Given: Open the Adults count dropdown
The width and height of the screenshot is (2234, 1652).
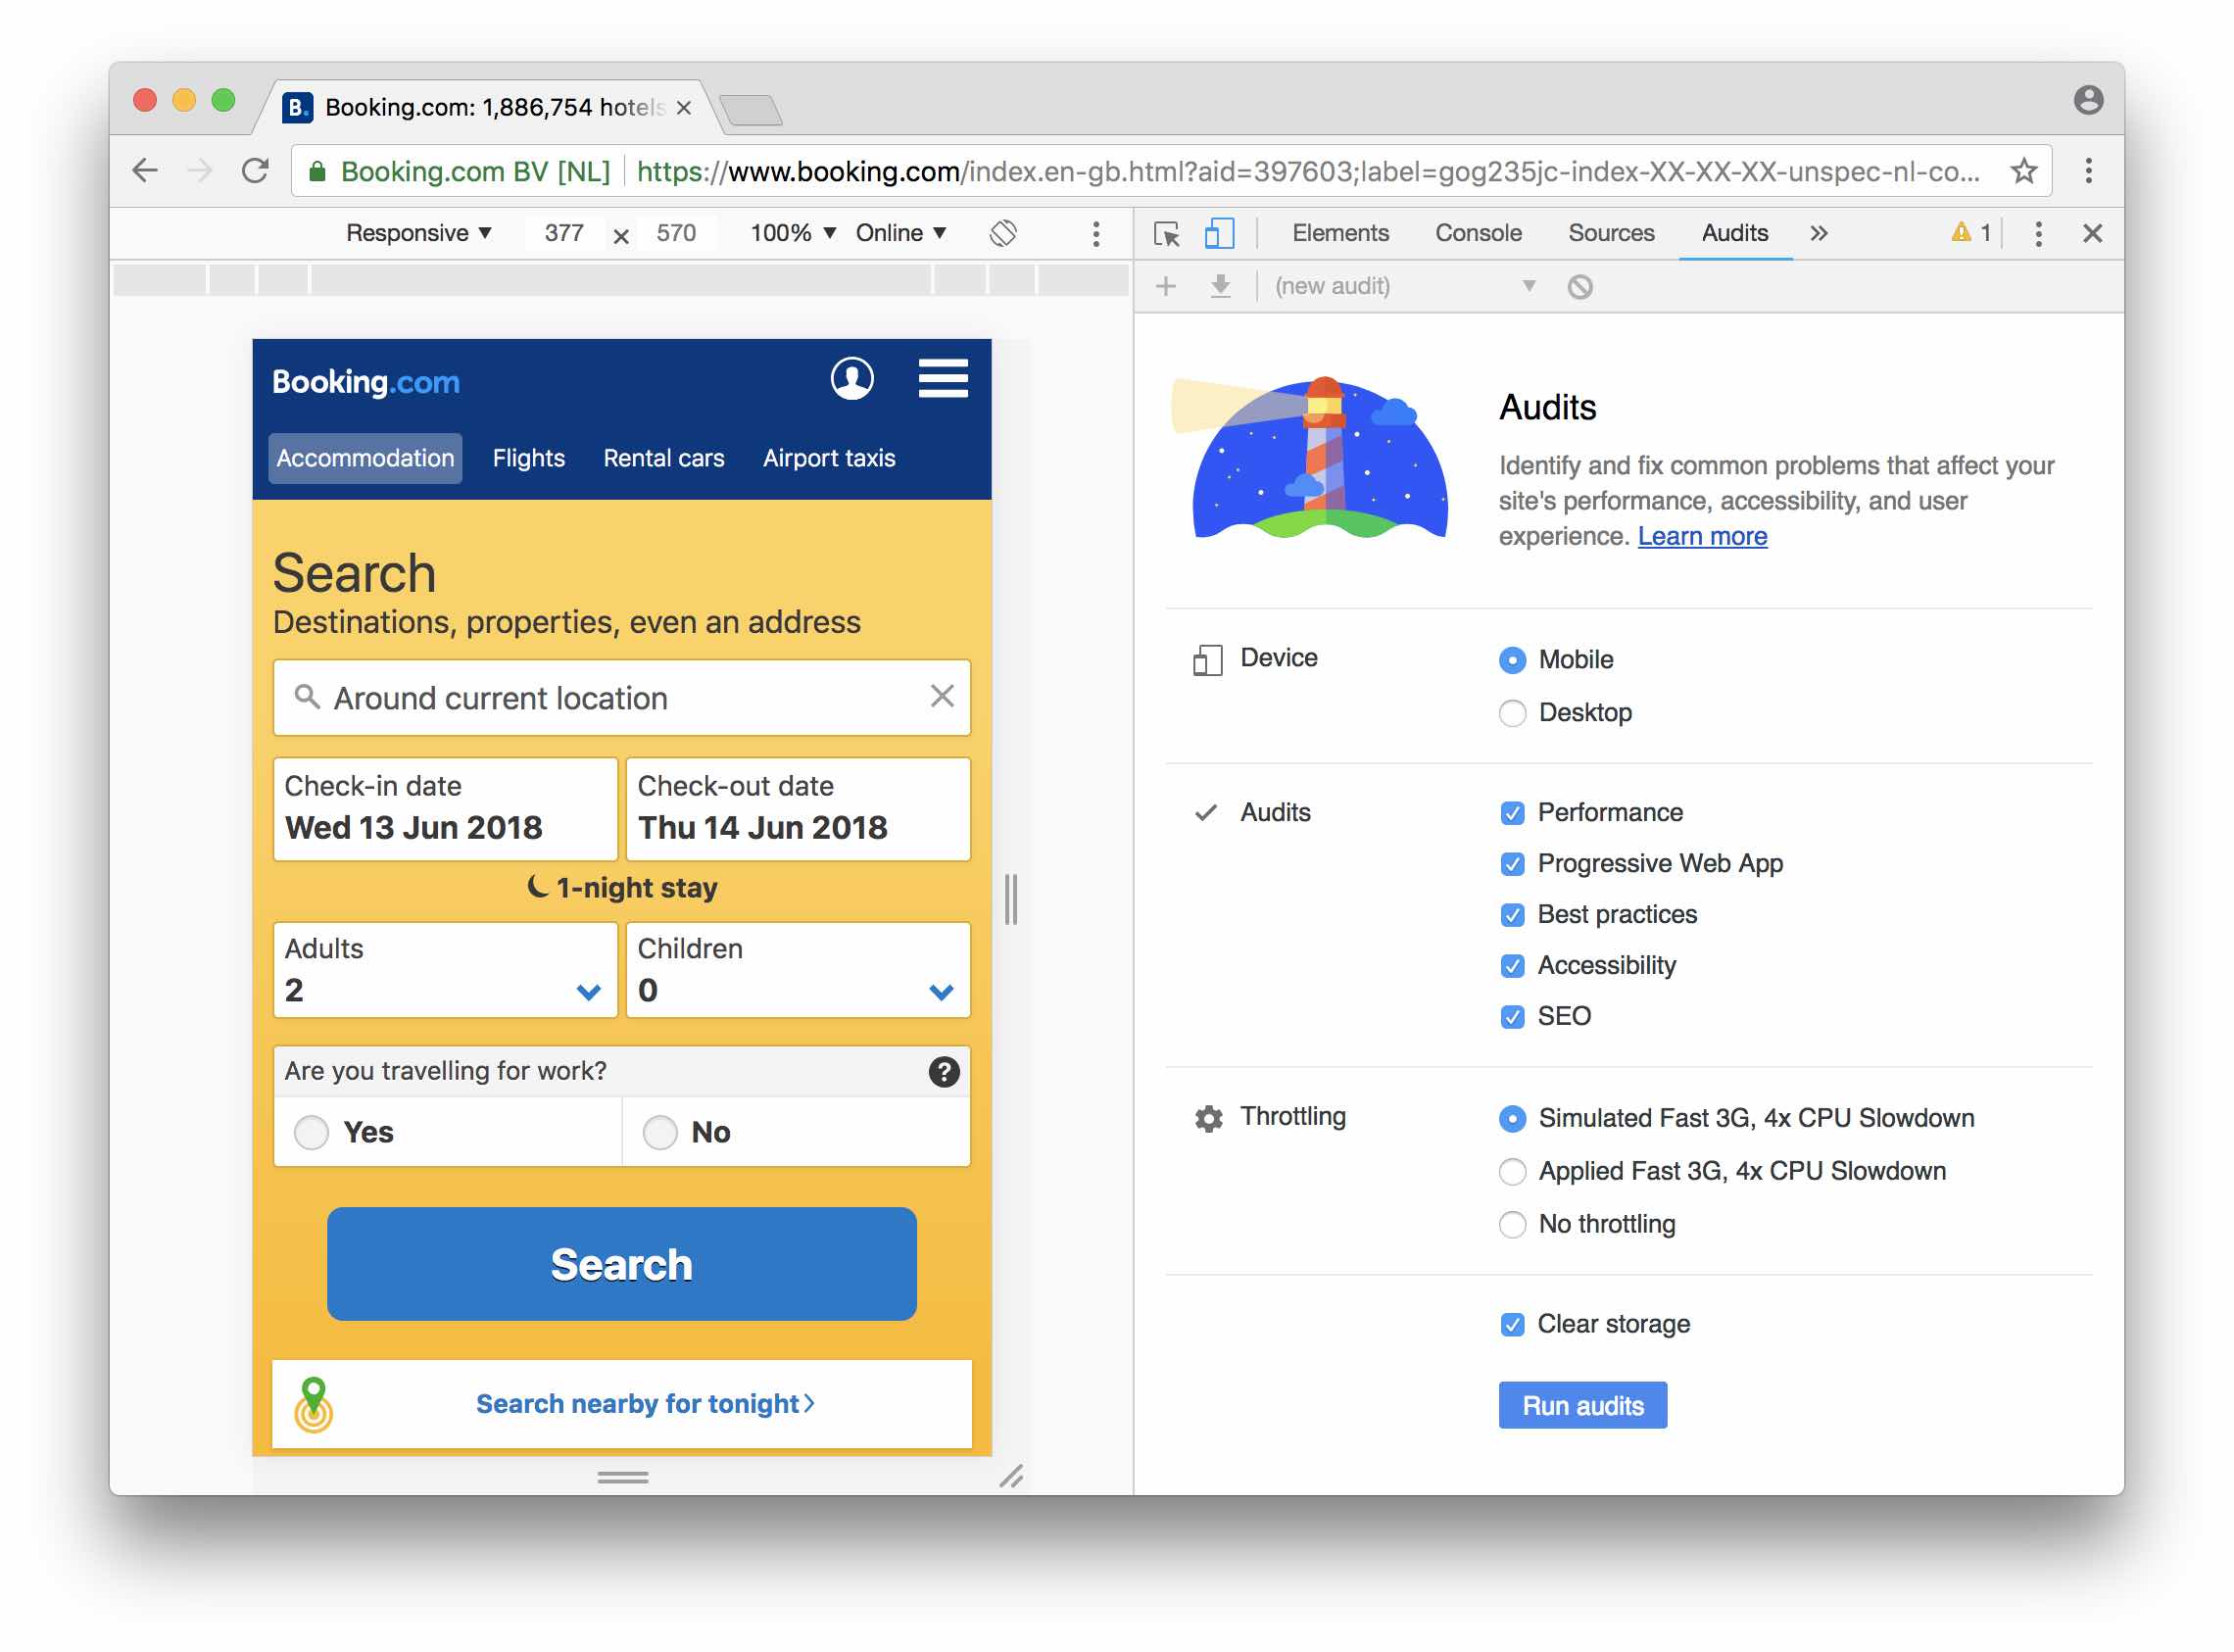Looking at the screenshot, I should click(445, 970).
